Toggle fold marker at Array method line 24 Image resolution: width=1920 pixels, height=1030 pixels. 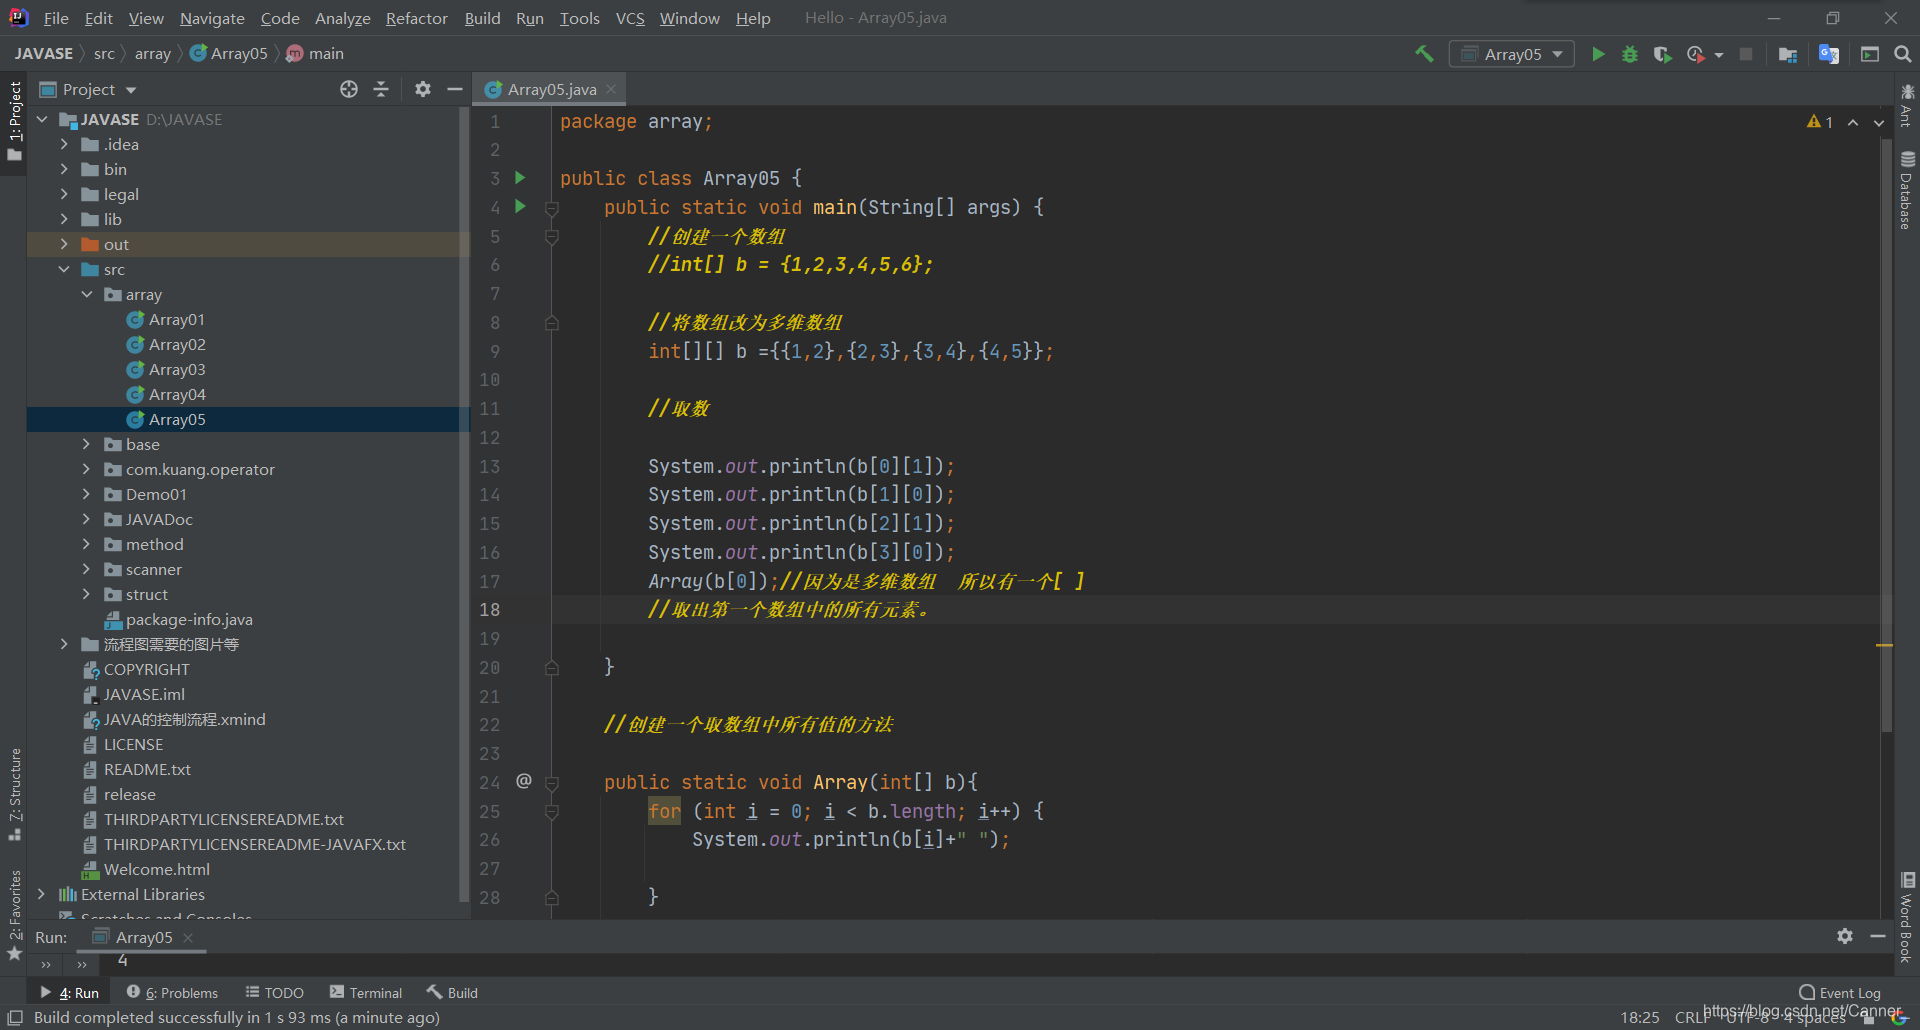click(x=552, y=783)
